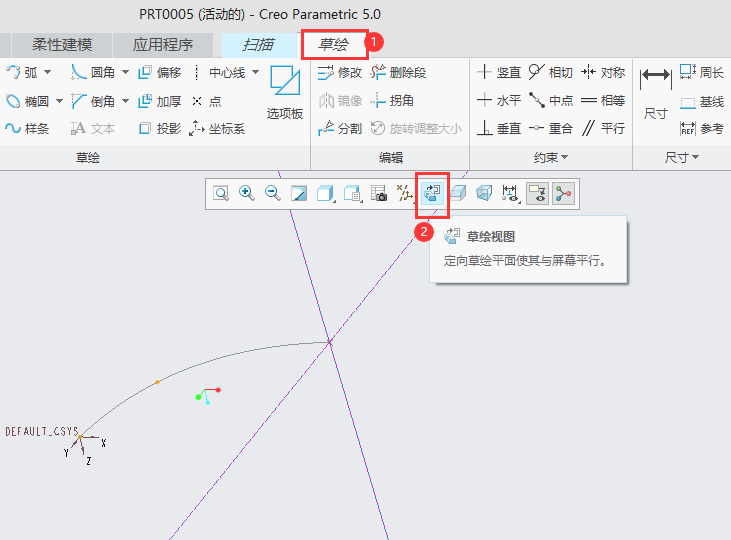
Task: Apply the Midpoint (中点) constraint
Action: coord(551,100)
